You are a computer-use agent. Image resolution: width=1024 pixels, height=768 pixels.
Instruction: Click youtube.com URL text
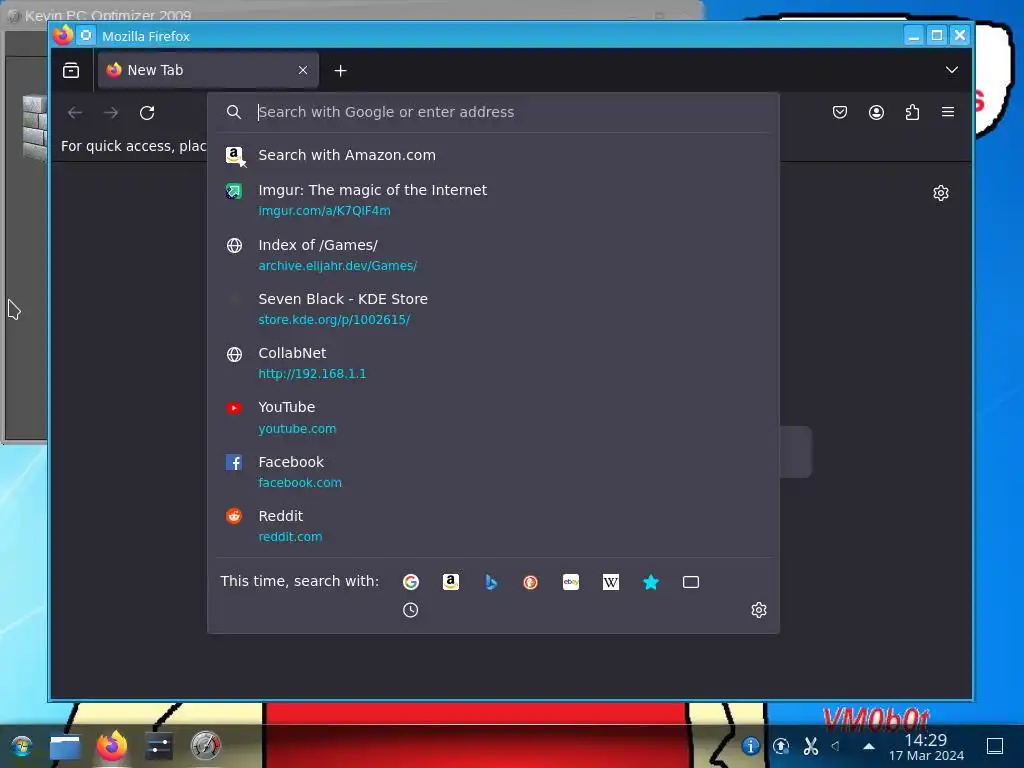[x=297, y=428]
